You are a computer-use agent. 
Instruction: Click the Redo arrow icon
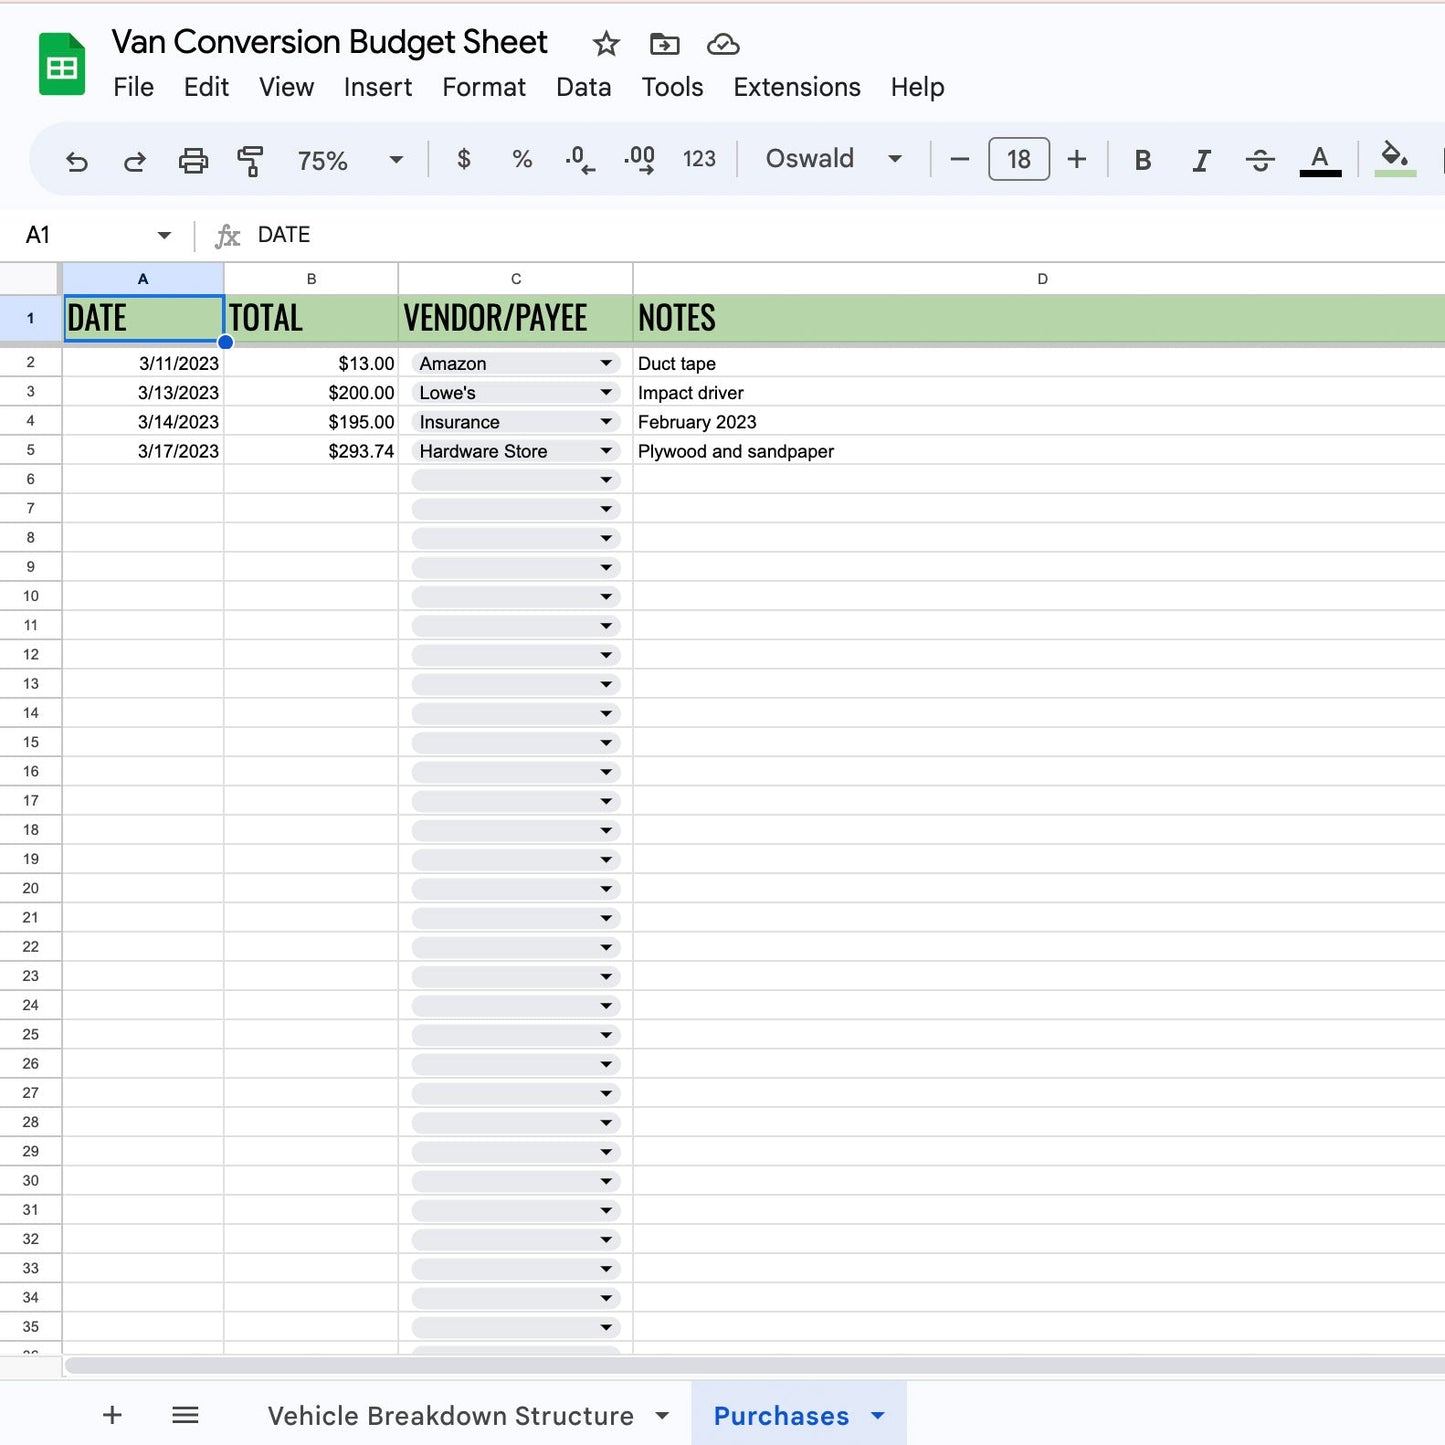pos(134,160)
